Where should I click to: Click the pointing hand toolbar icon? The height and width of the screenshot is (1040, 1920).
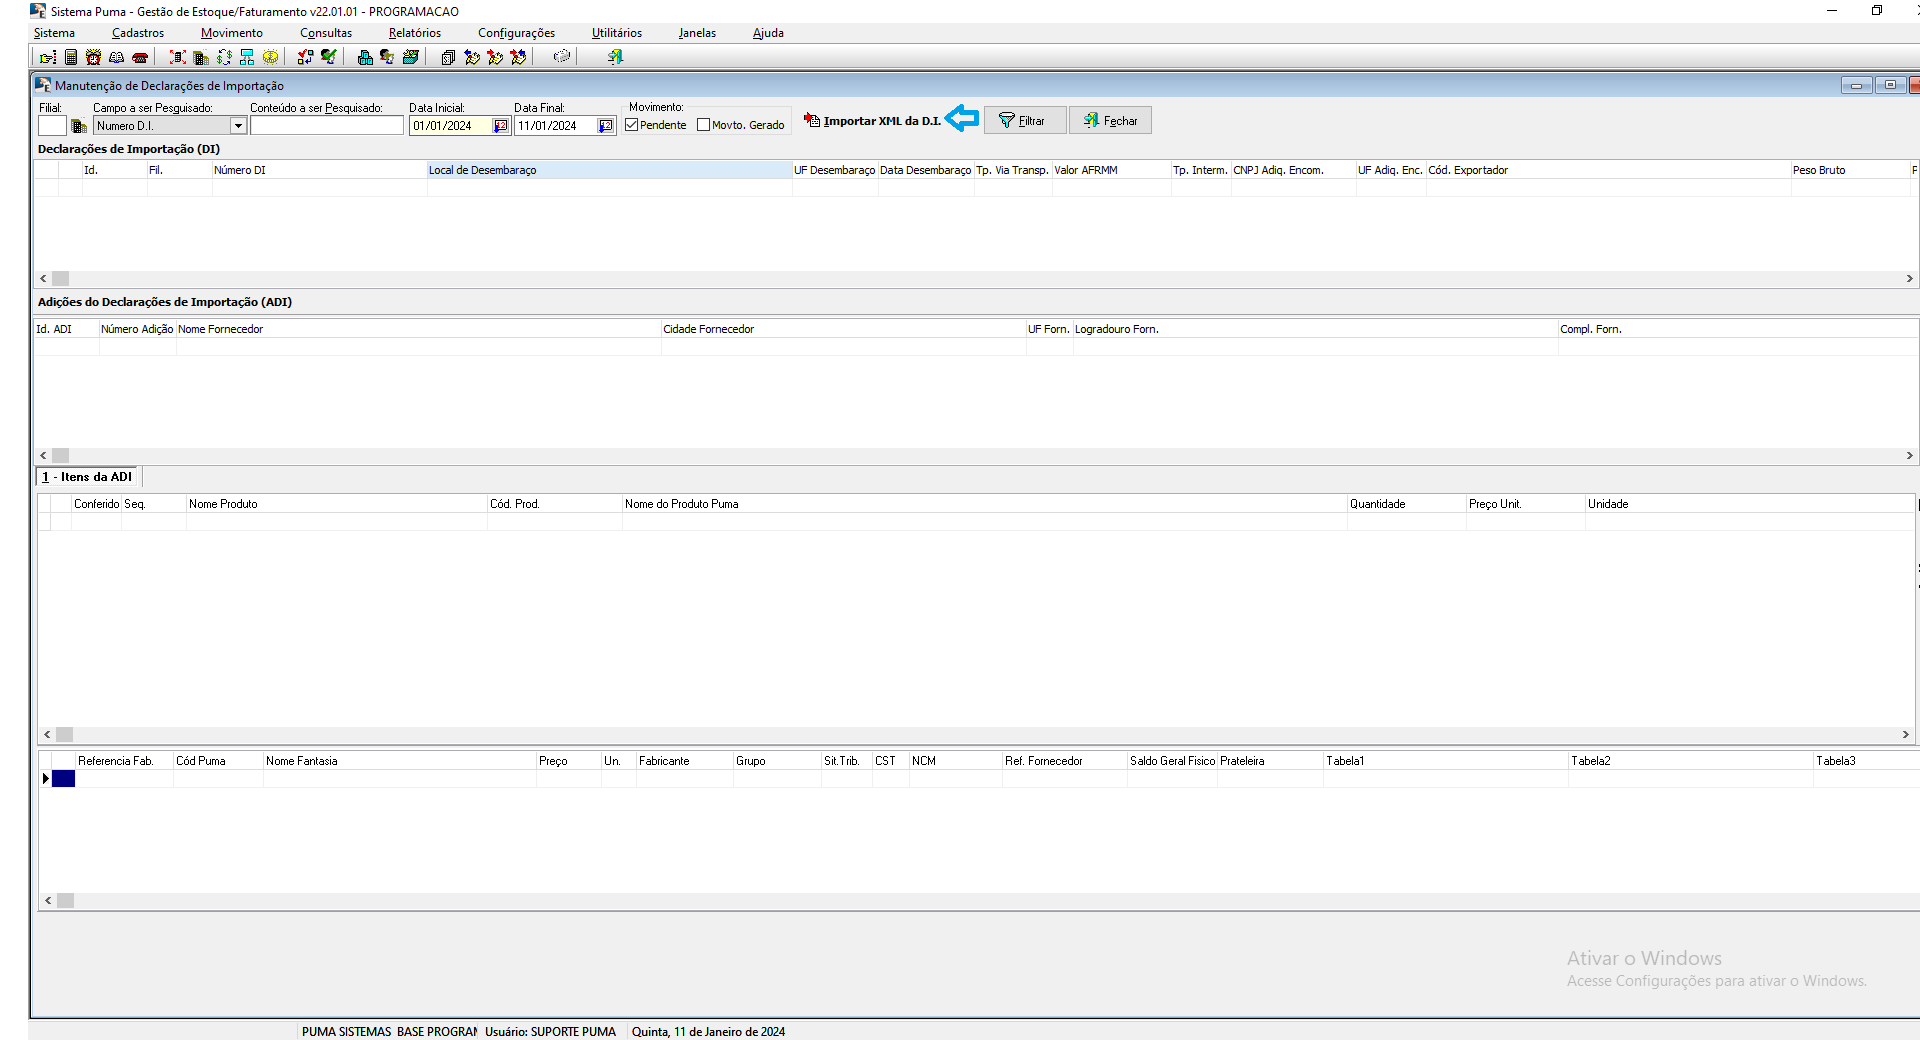pyautogui.click(x=48, y=57)
